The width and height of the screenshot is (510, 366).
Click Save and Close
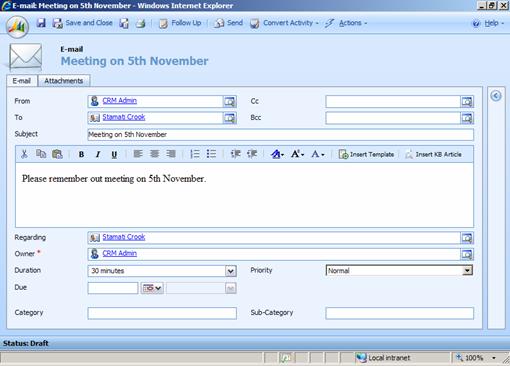pyautogui.click(x=83, y=23)
